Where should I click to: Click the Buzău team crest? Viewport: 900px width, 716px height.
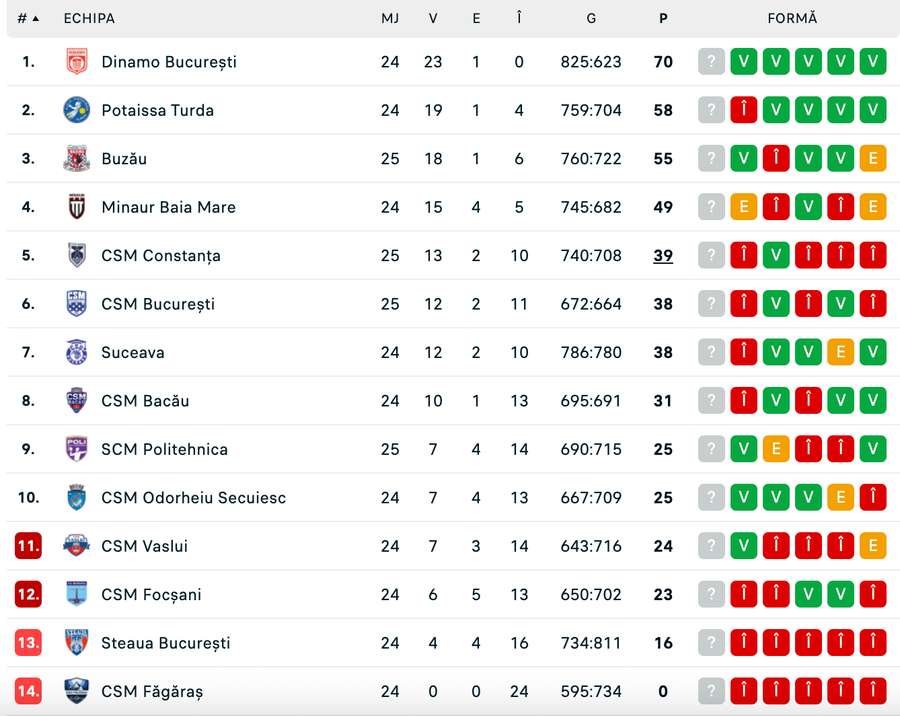tap(76, 158)
